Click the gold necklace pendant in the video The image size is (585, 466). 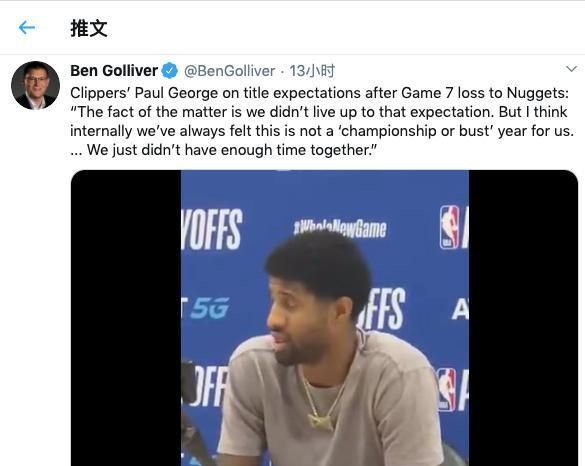tap(321, 421)
